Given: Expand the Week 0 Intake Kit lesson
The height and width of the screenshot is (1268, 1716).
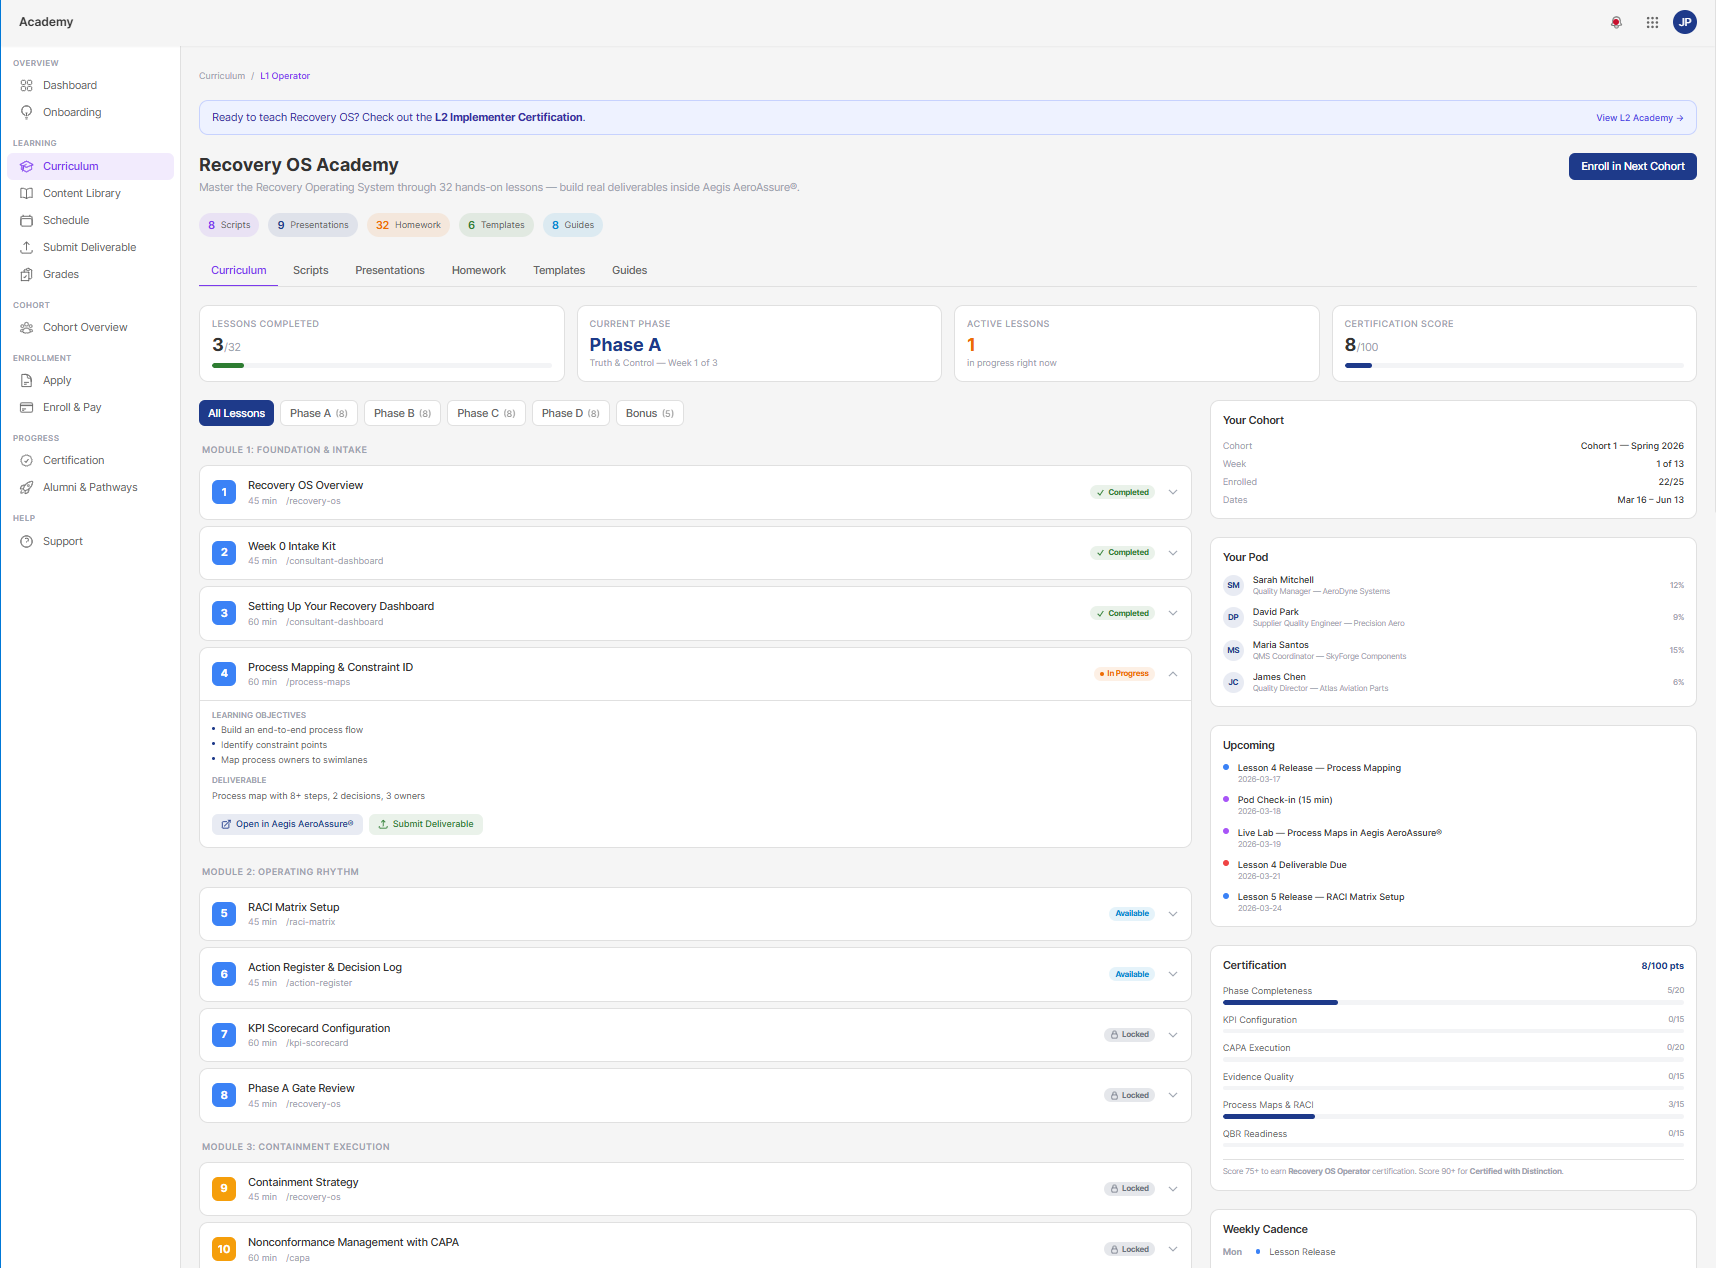Looking at the screenshot, I should click(x=1173, y=553).
